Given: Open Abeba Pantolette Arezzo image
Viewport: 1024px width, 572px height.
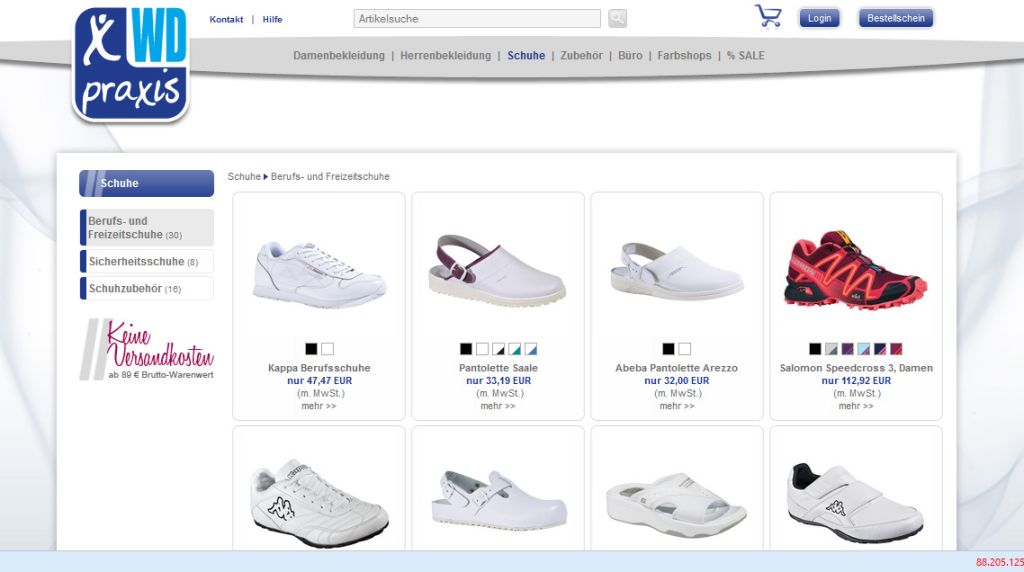Looking at the screenshot, I should click(677, 271).
